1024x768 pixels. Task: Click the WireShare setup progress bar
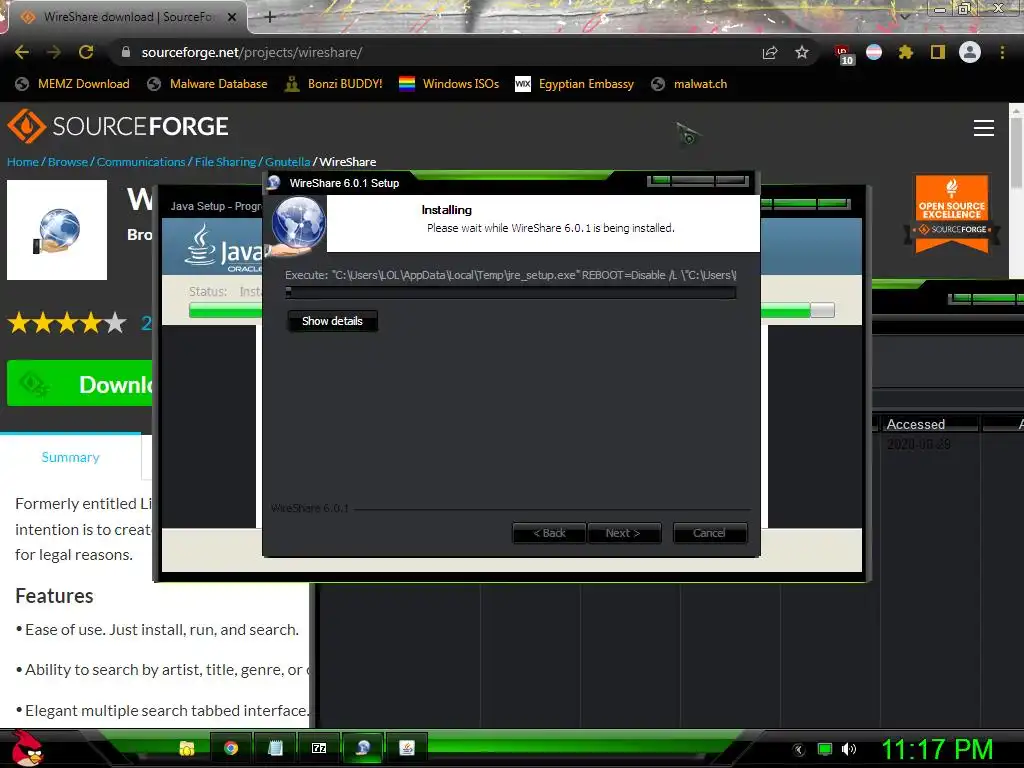(x=511, y=292)
